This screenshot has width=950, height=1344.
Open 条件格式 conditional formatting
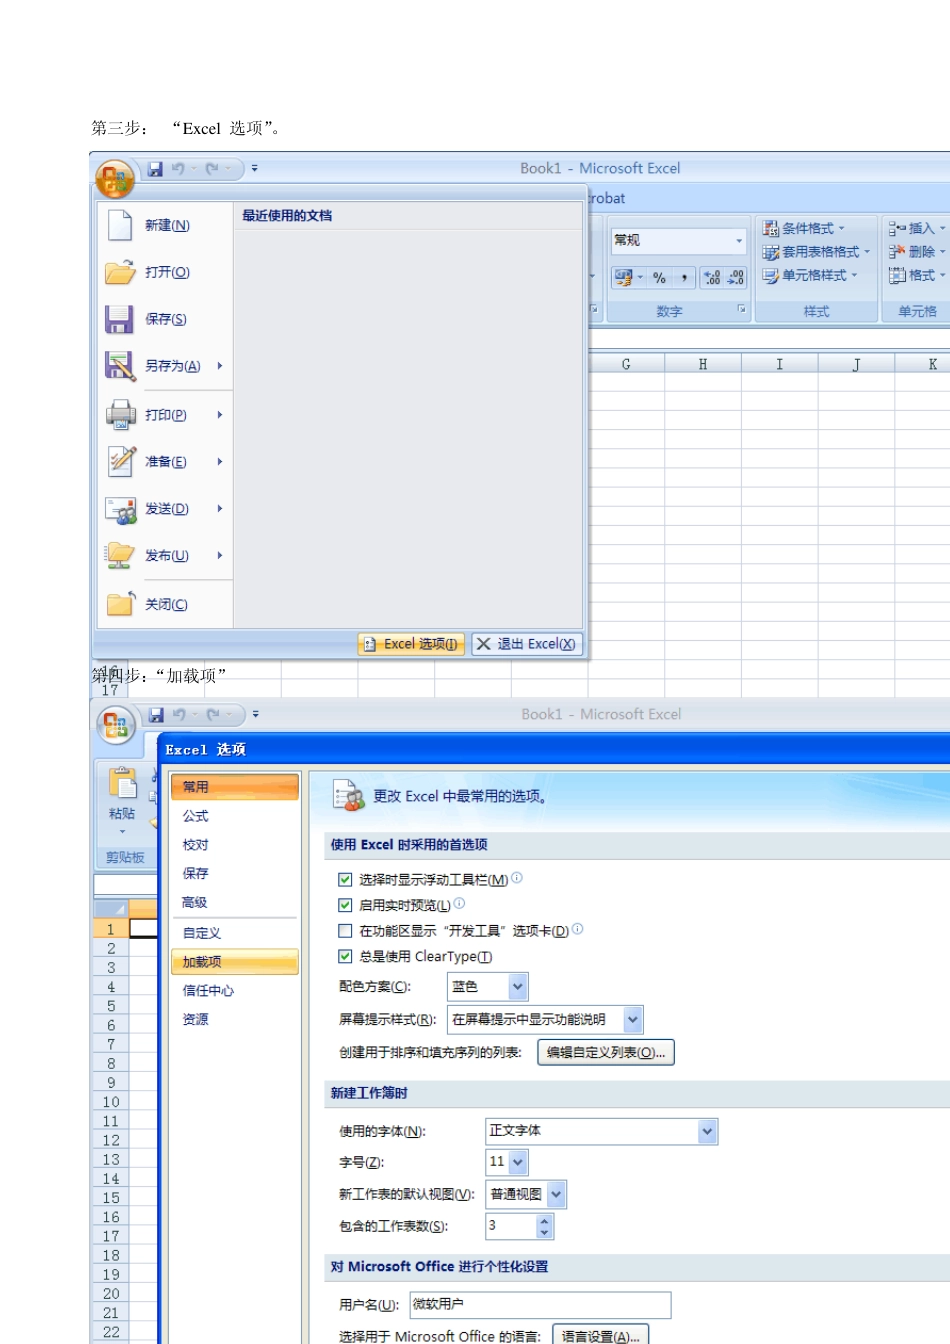coord(804,228)
